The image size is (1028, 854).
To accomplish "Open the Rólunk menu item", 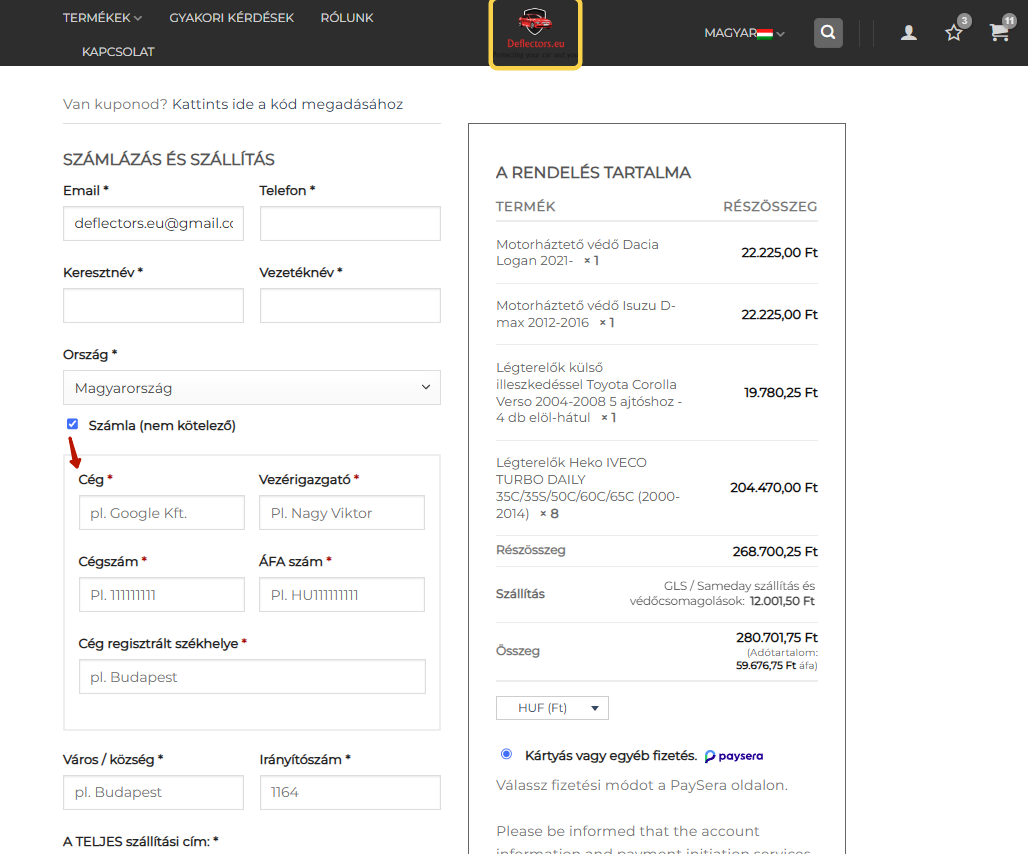I will pos(347,18).
